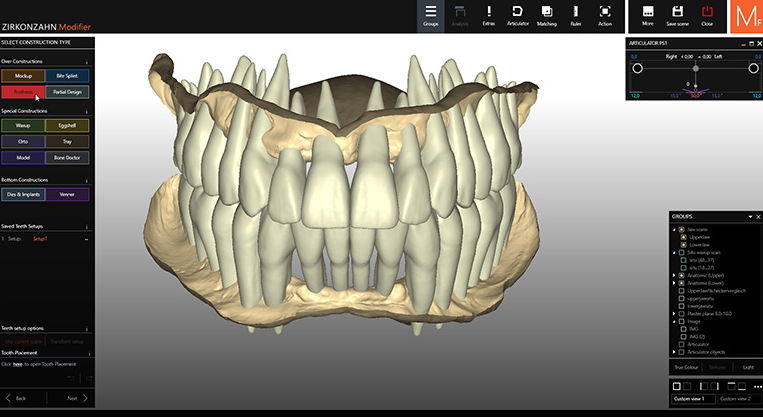Expand the Anatomic (Upper) group
763x417 pixels.
[x=672, y=275]
